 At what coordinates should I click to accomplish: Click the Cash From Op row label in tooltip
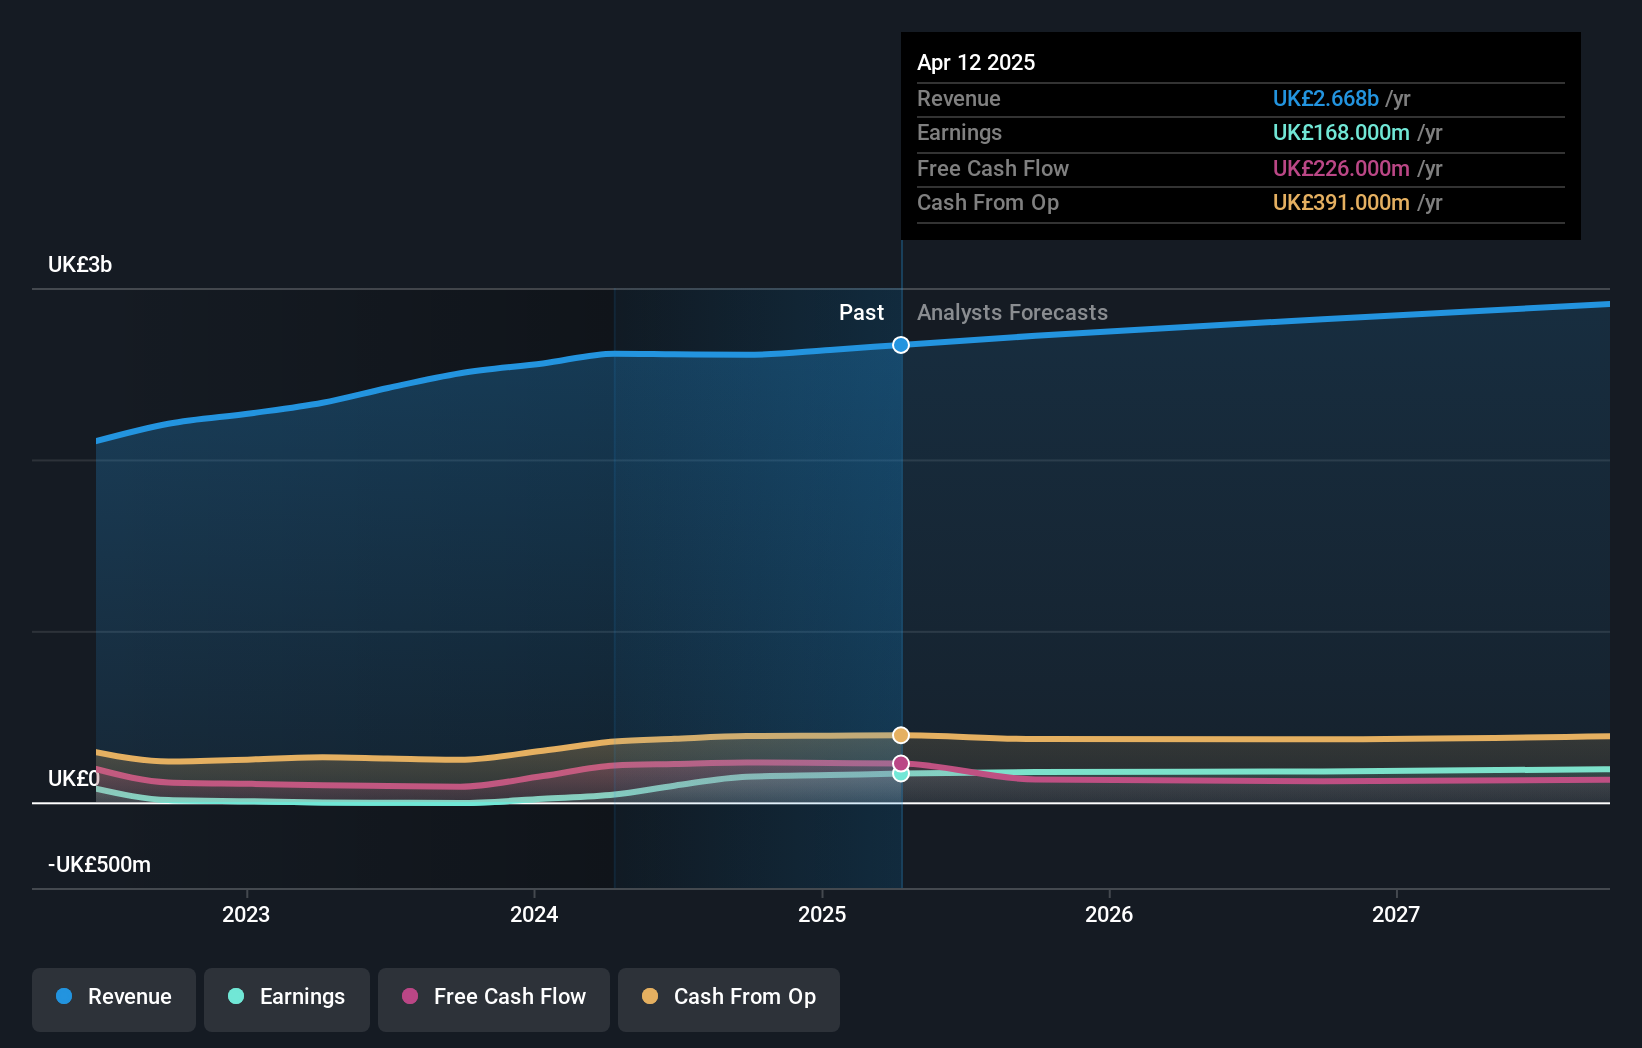point(988,203)
